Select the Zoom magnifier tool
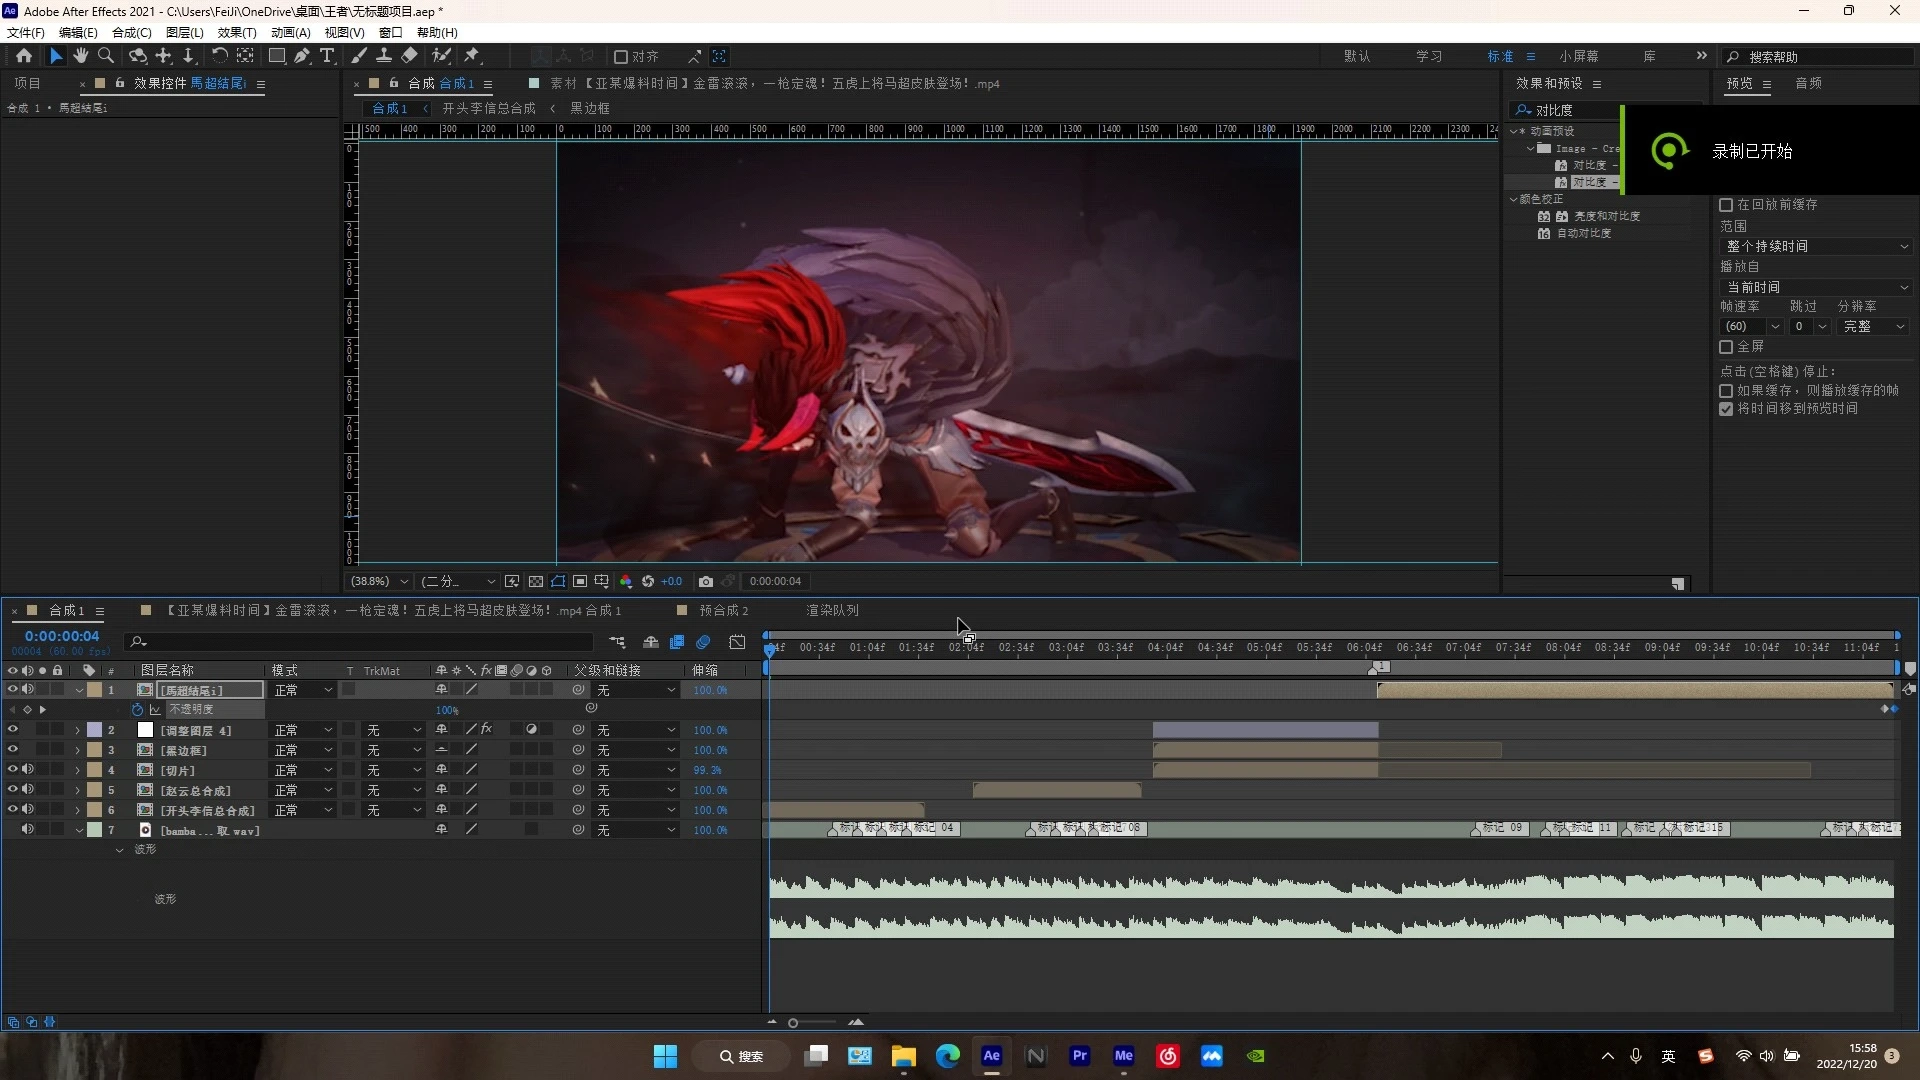1920x1080 pixels. [106, 56]
